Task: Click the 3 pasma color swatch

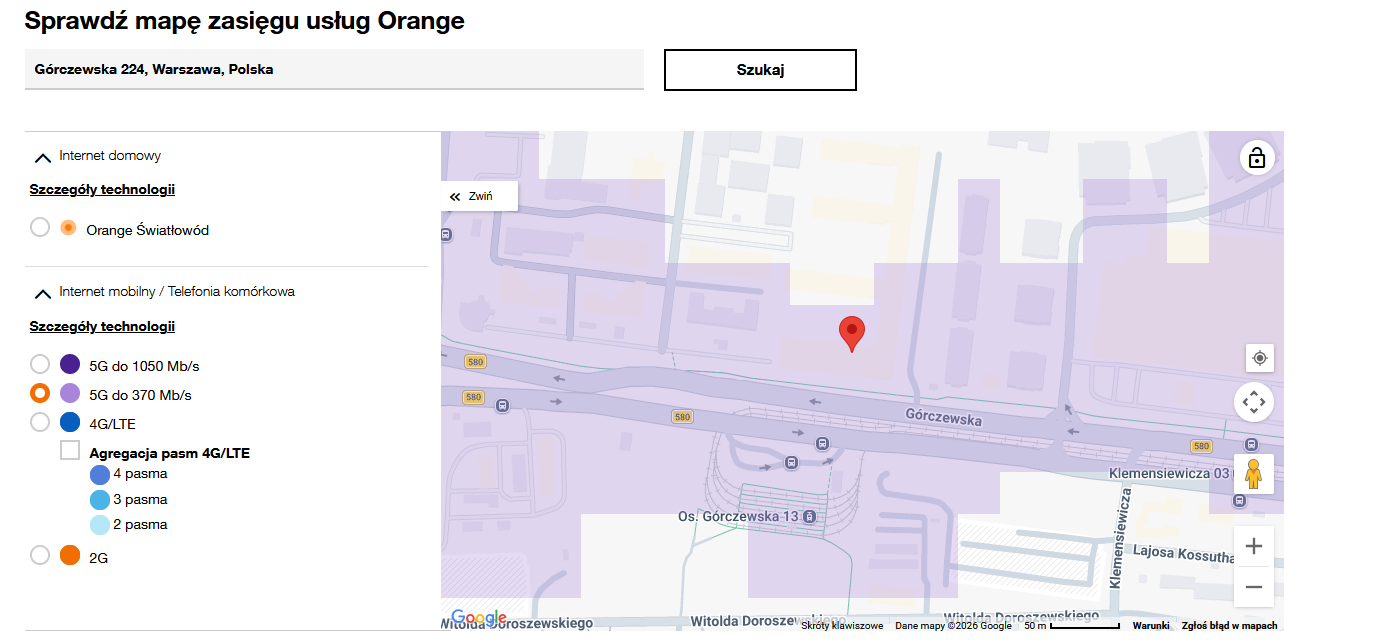Action: coord(100,500)
